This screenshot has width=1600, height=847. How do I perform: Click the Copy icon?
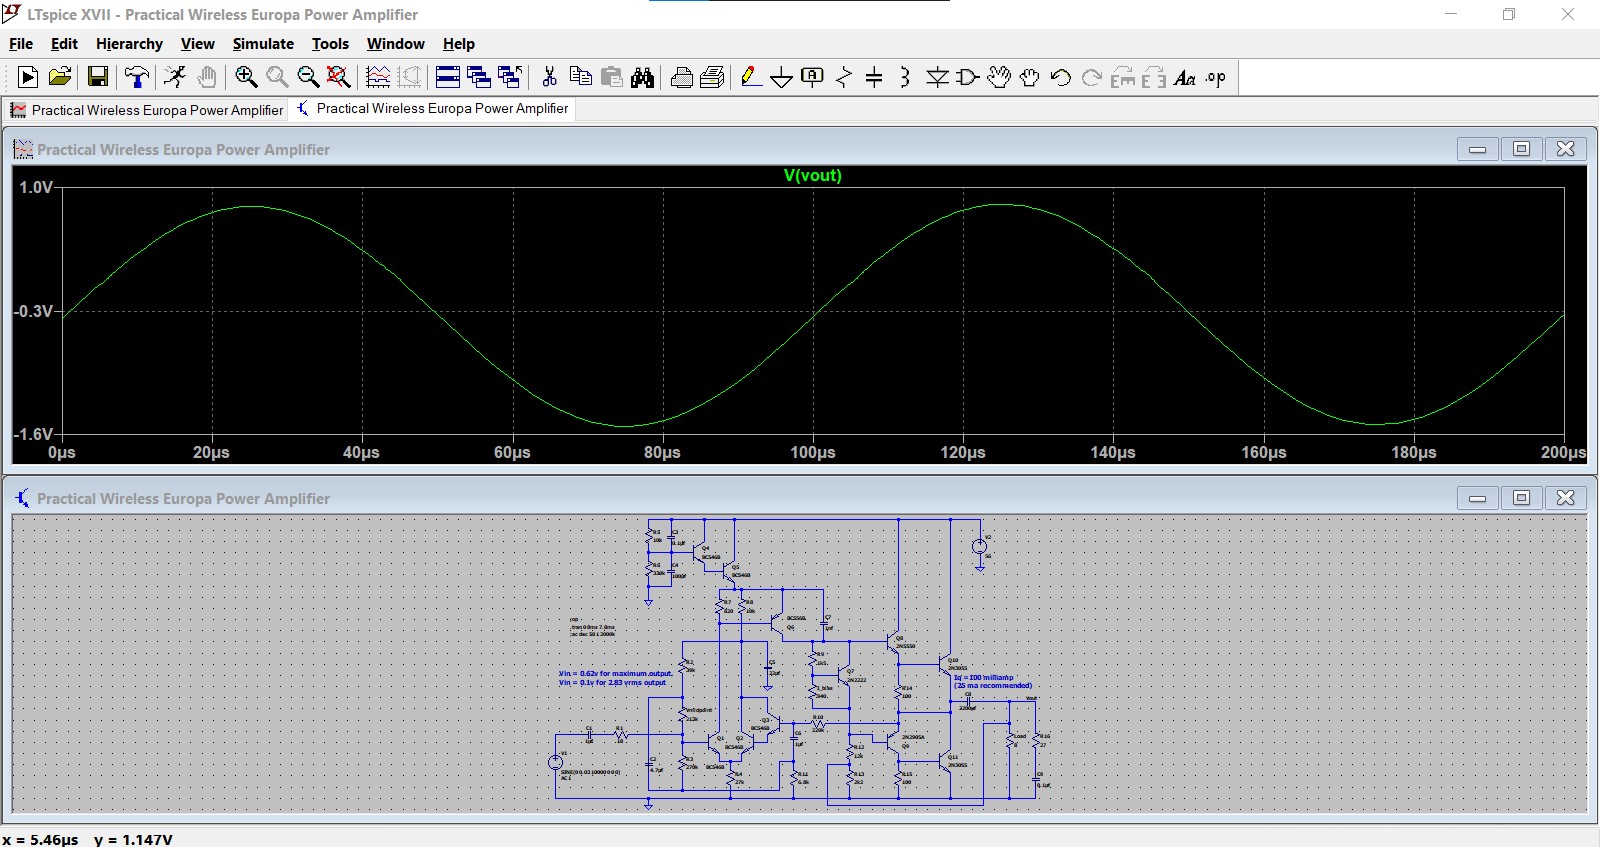pyautogui.click(x=580, y=77)
